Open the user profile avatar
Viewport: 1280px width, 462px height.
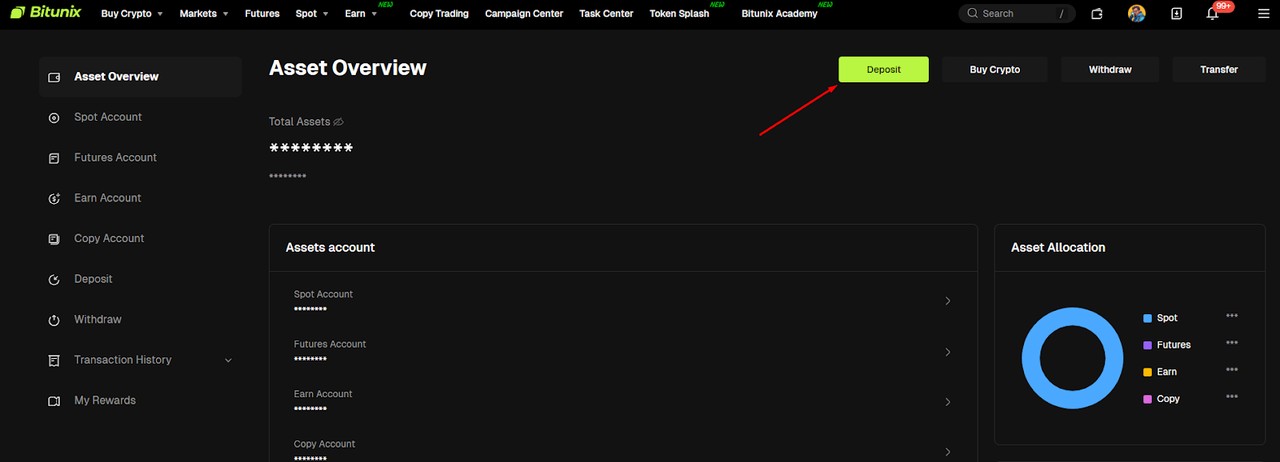click(x=1136, y=14)
